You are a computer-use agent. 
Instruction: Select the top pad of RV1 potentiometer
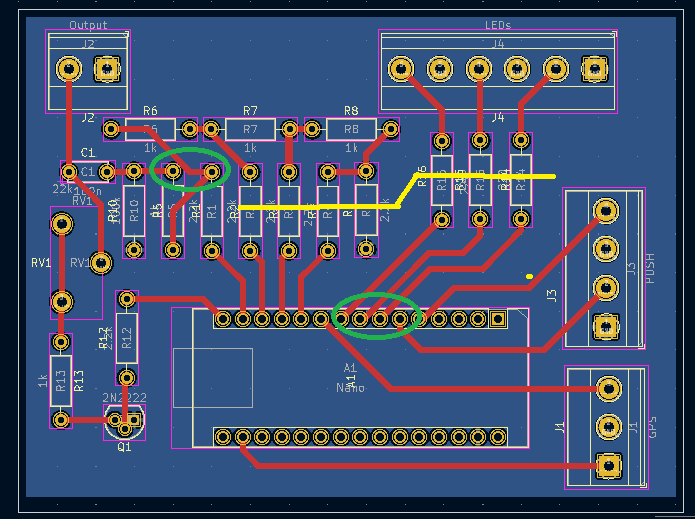point(62,224)
